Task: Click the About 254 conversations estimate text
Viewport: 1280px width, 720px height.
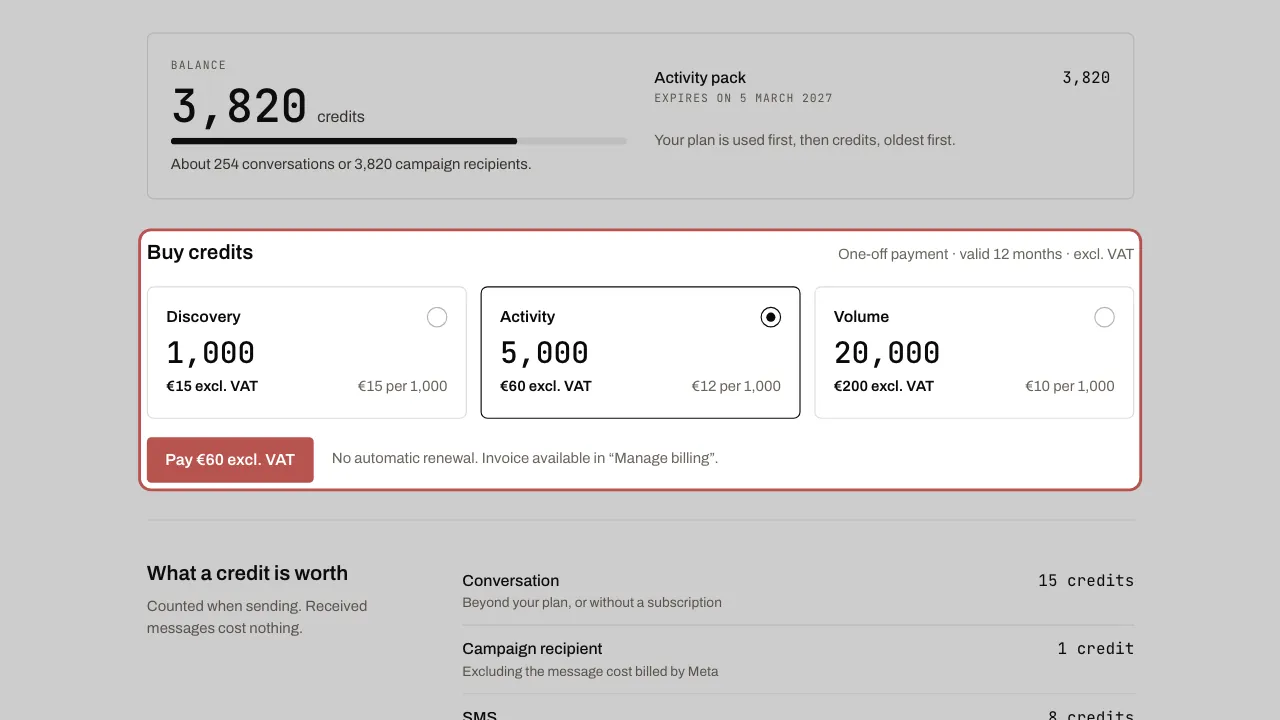Action: tap(351, 164)
